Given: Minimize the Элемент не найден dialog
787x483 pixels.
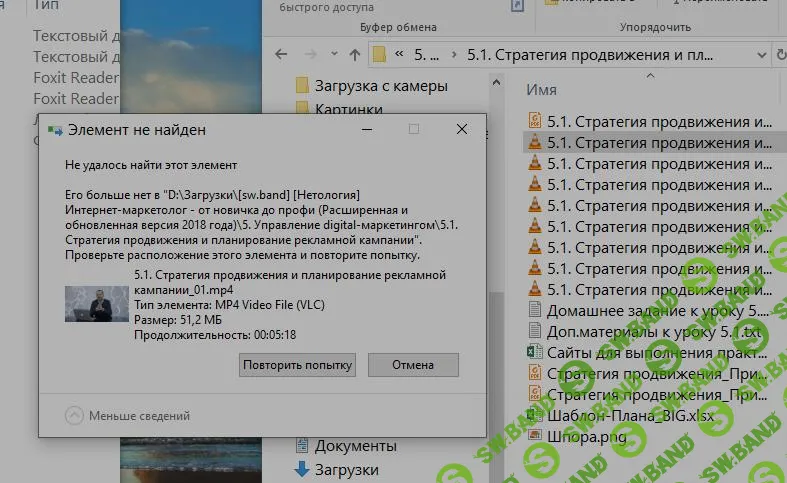Looking at the screenshot, I should click(x=366, y=129).
